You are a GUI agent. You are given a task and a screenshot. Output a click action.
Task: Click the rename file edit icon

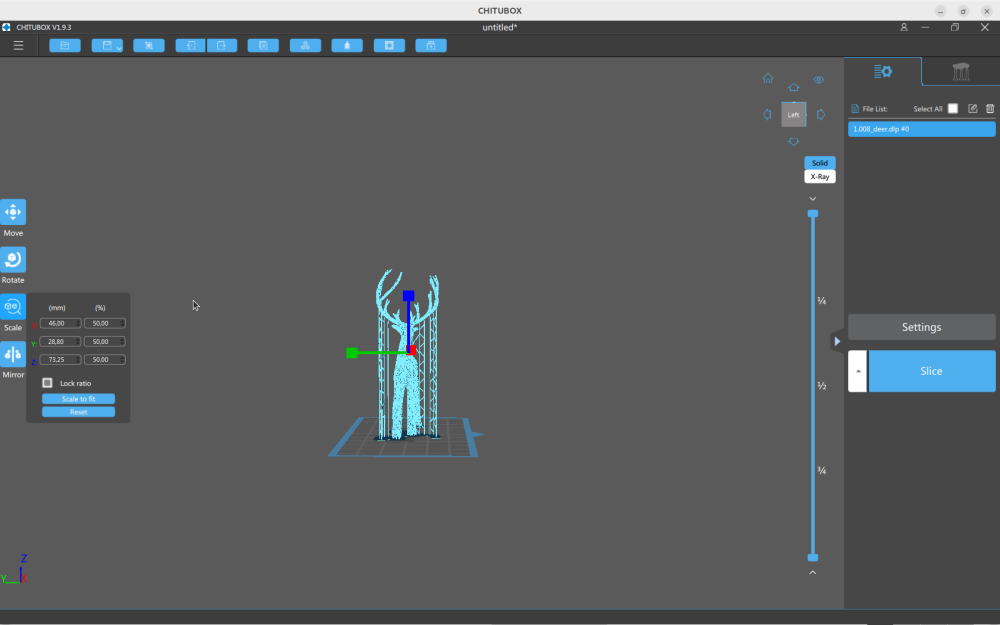point(973,108)
